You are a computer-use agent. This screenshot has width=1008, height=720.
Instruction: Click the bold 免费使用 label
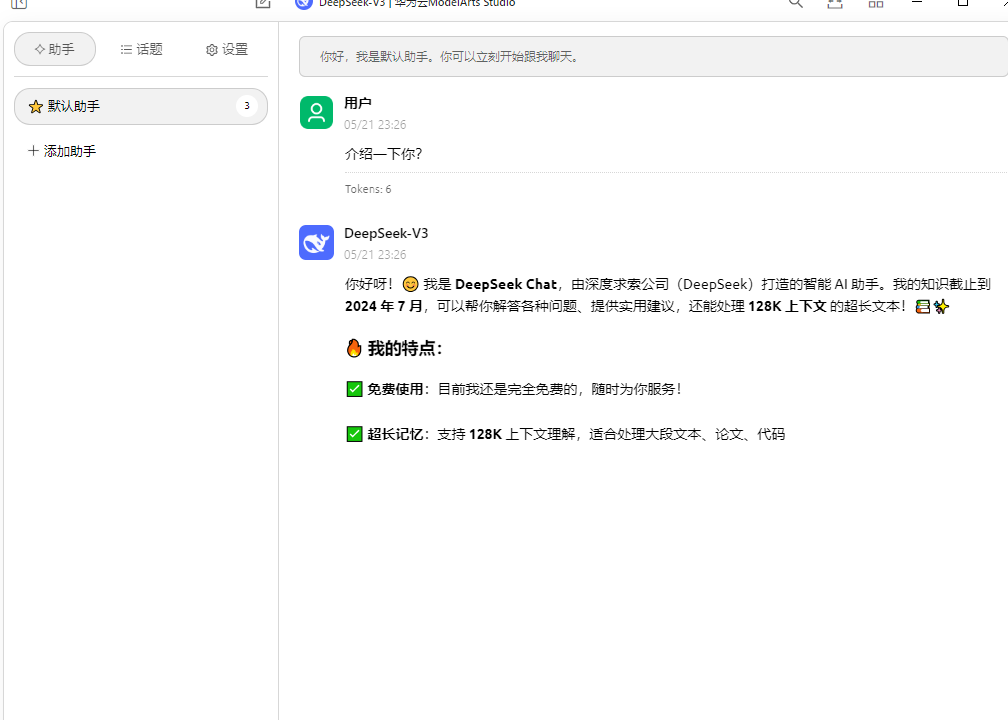tap(395, 389)
